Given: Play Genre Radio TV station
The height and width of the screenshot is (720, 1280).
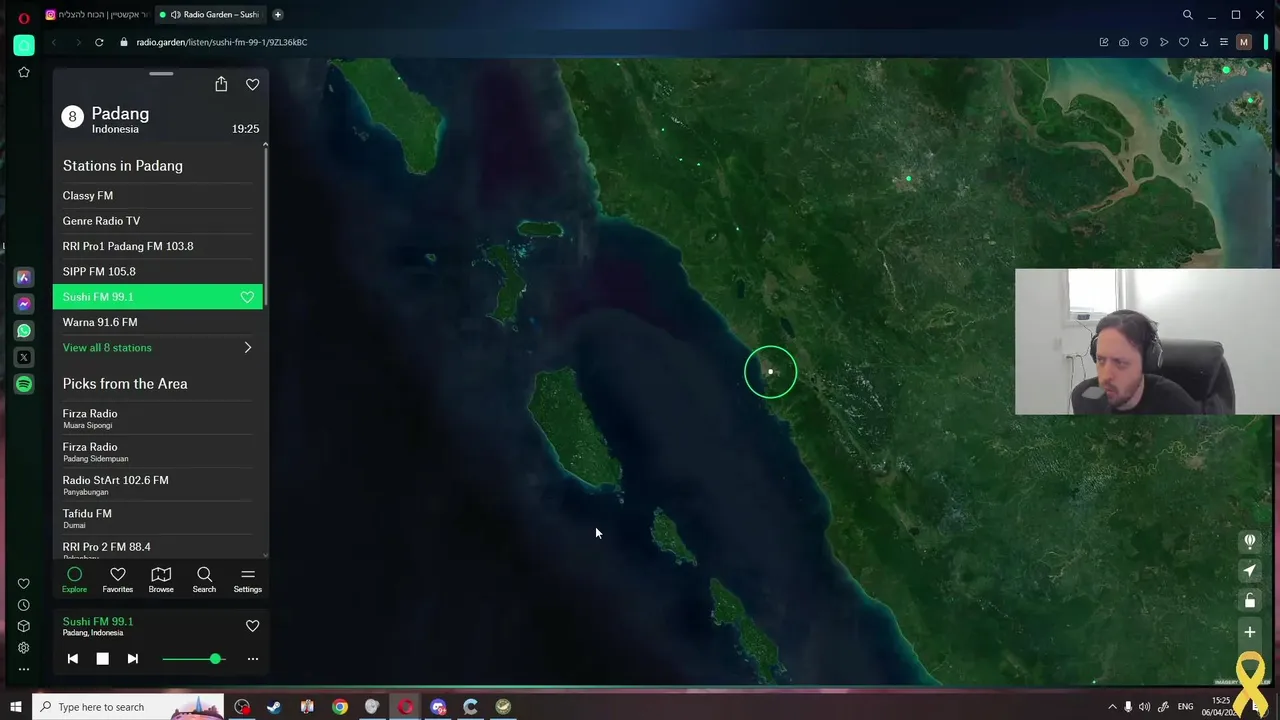Looking at the screenshot, I should 158,221.
